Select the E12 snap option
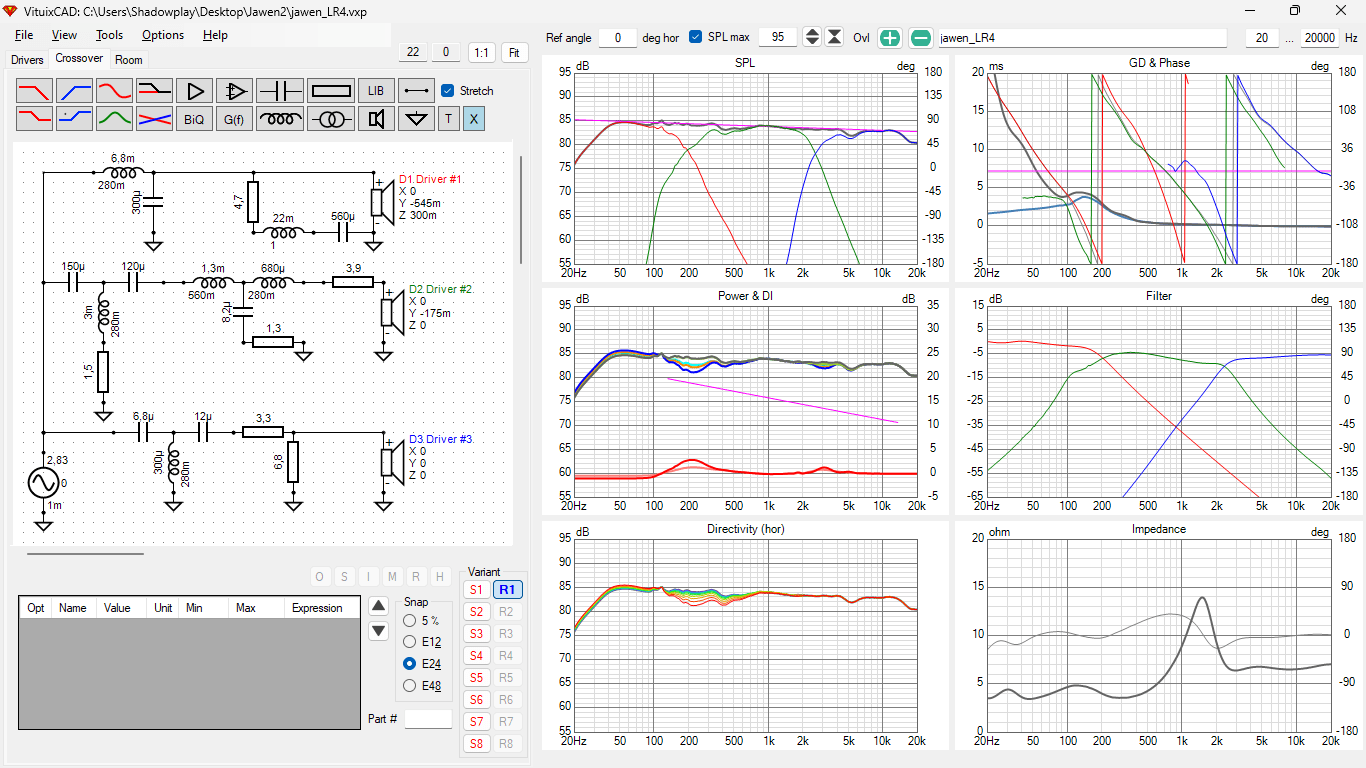The image size is (1366, 768). 409,642
